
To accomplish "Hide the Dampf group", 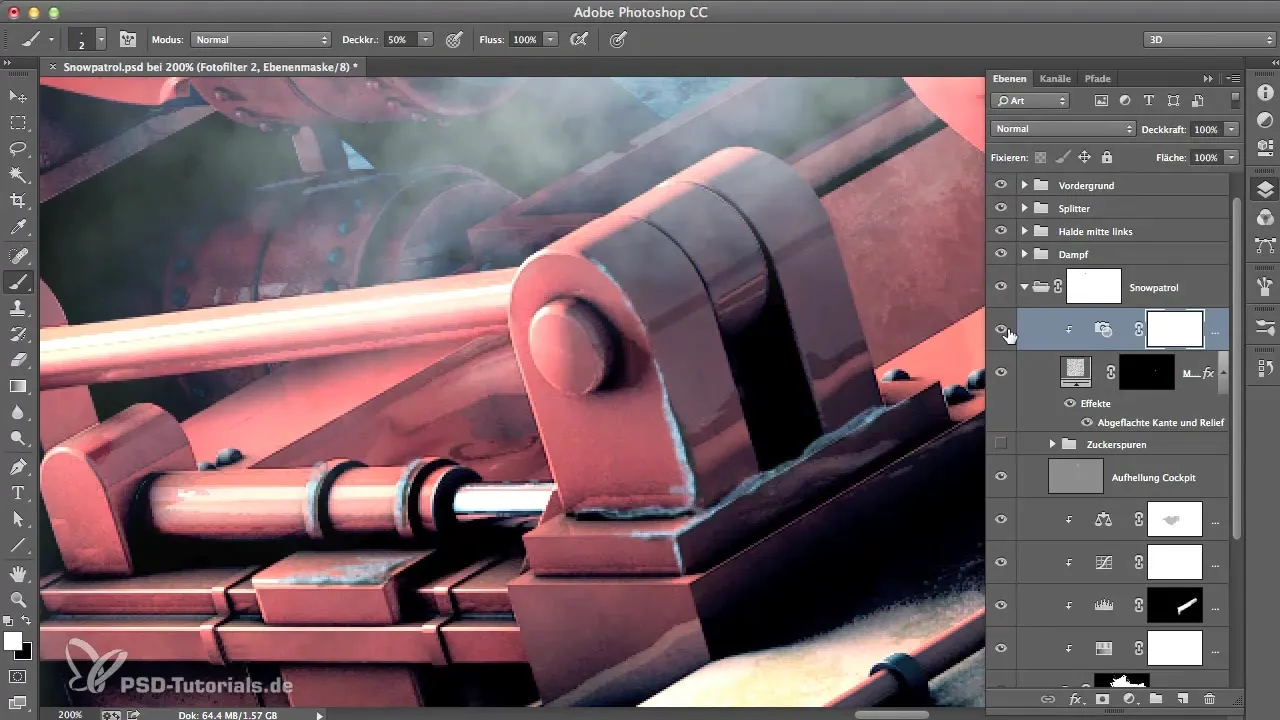I will click(1001, 254).
